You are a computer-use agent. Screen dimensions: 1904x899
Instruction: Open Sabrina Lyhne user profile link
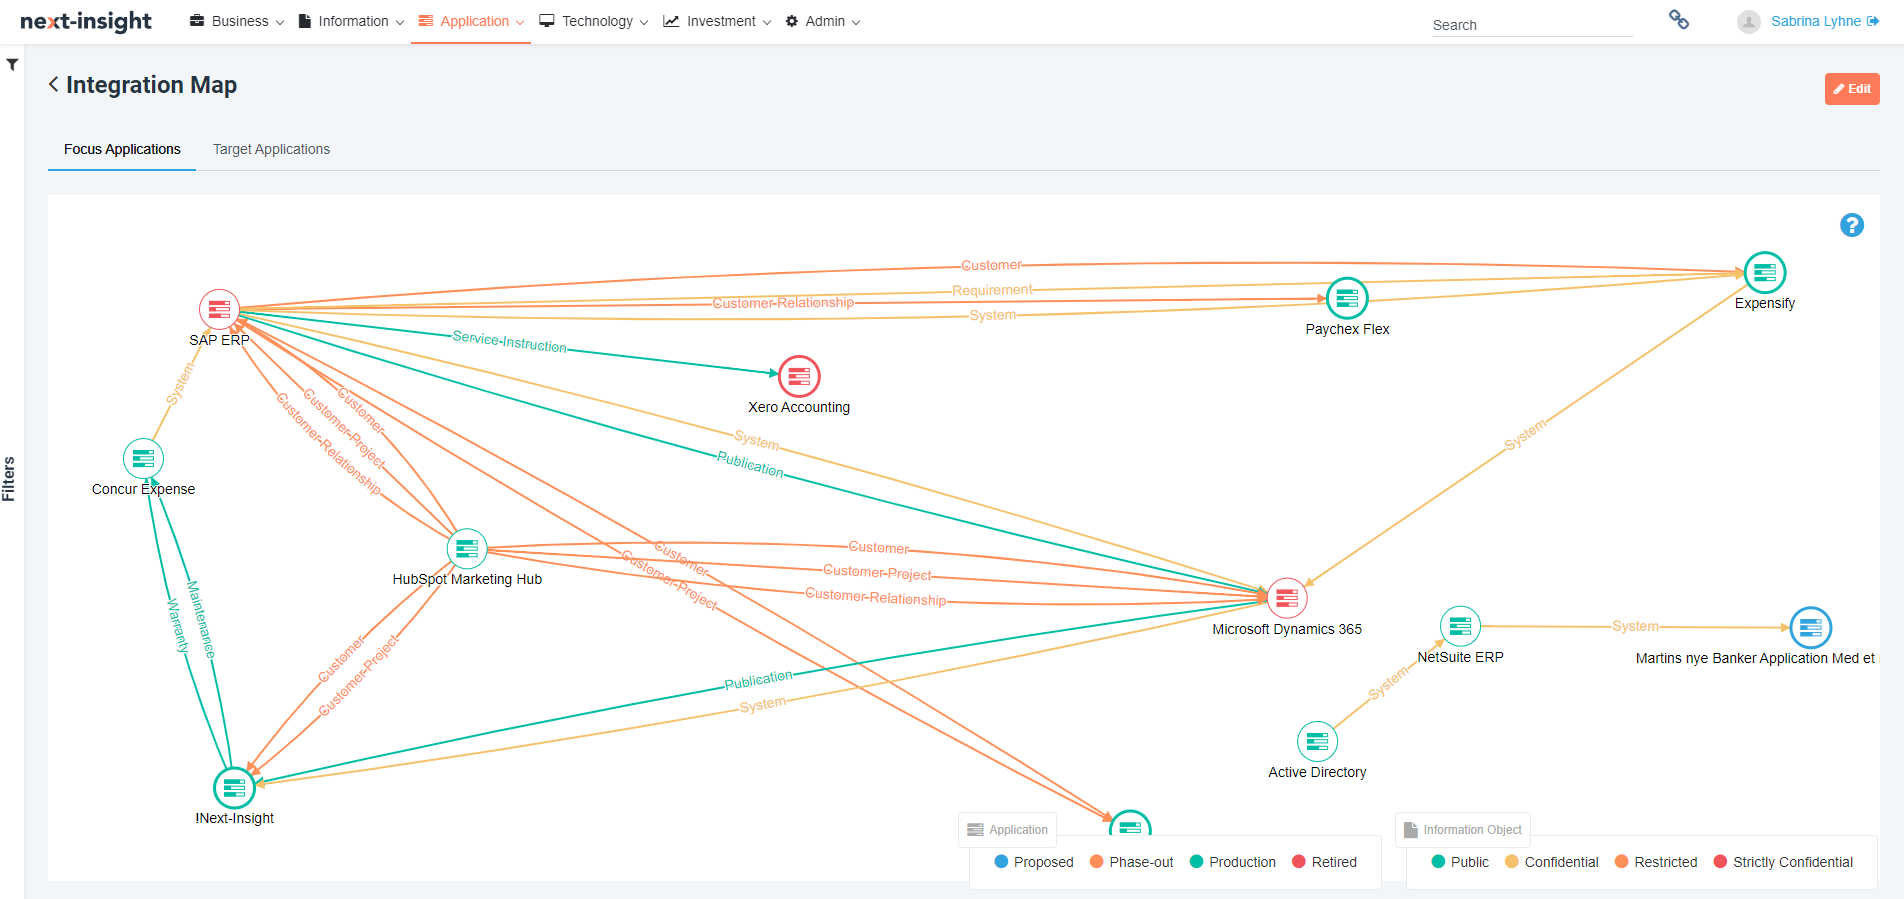(x=1816, y=21)
